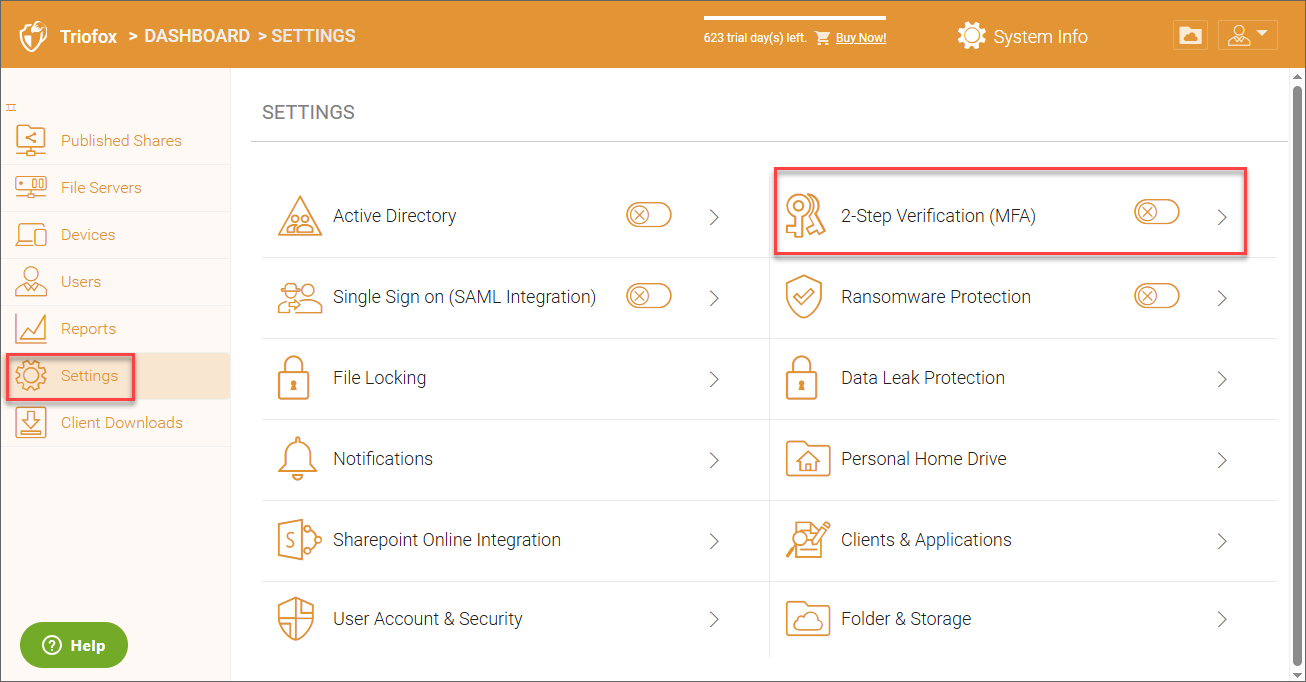Enable the 2-Step Verification MFA switch

1157,211
